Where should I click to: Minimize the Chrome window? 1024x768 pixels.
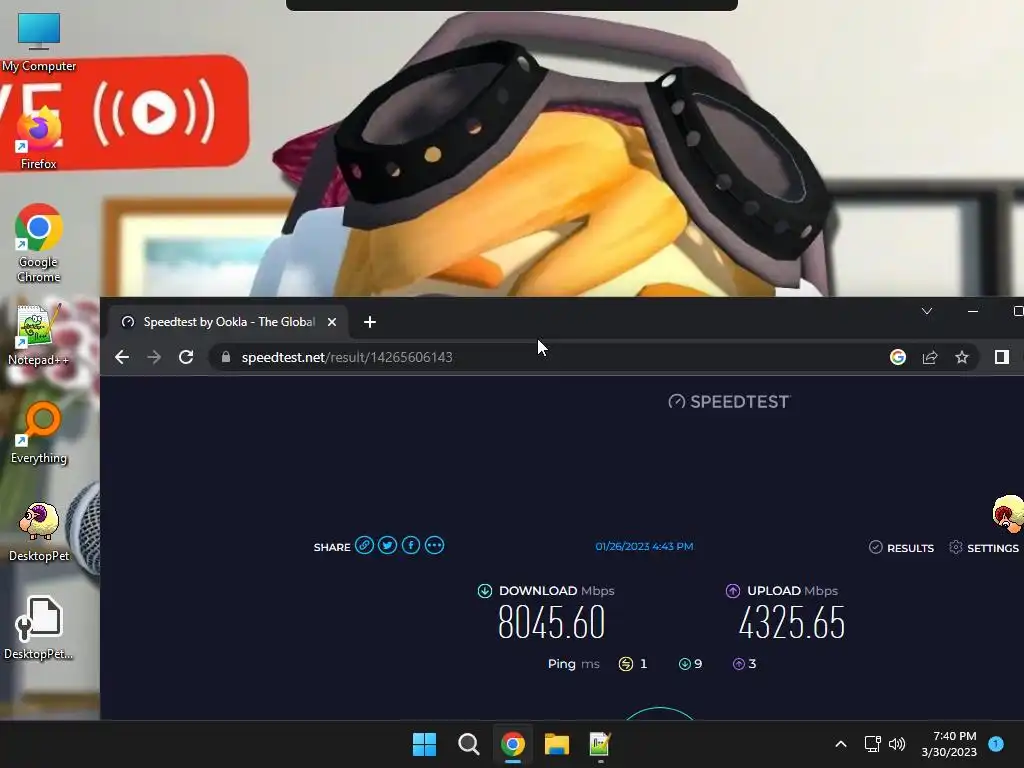pyautogui.click(x=973, y=311)
